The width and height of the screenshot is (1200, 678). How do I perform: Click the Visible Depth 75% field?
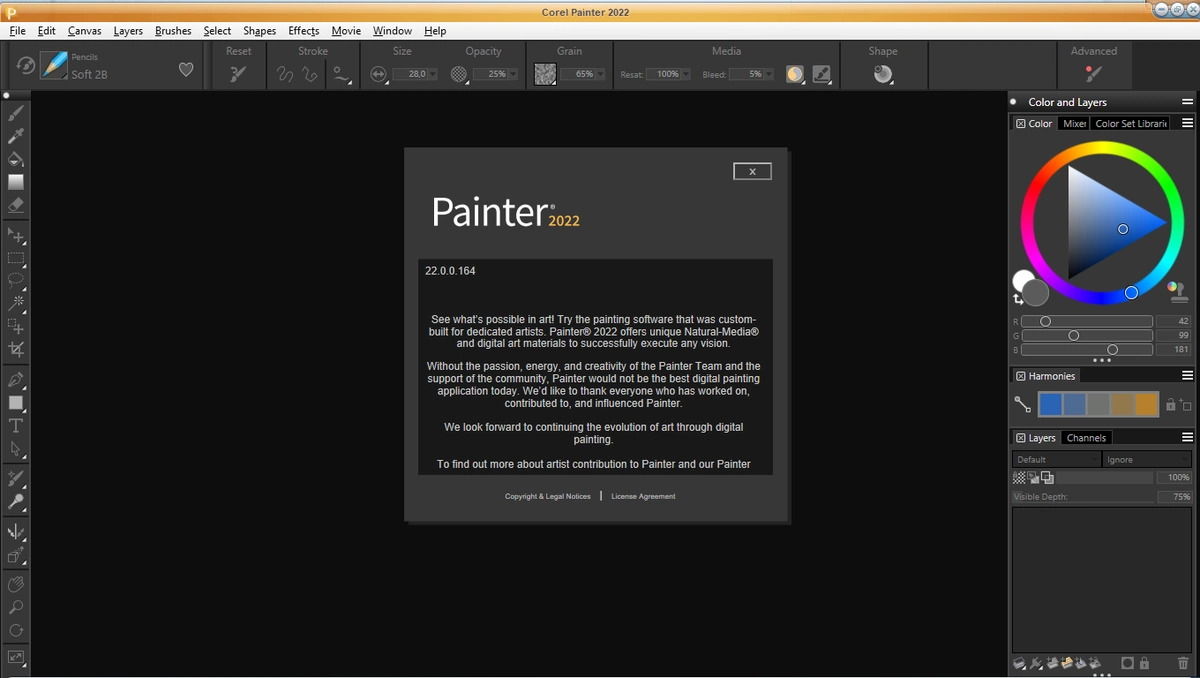[x=1174, y=497]
